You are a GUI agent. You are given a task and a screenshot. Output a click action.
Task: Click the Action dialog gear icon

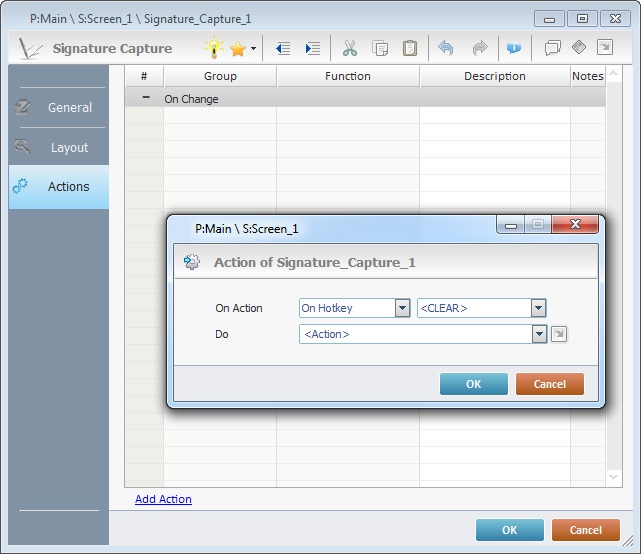coord(191,262)
